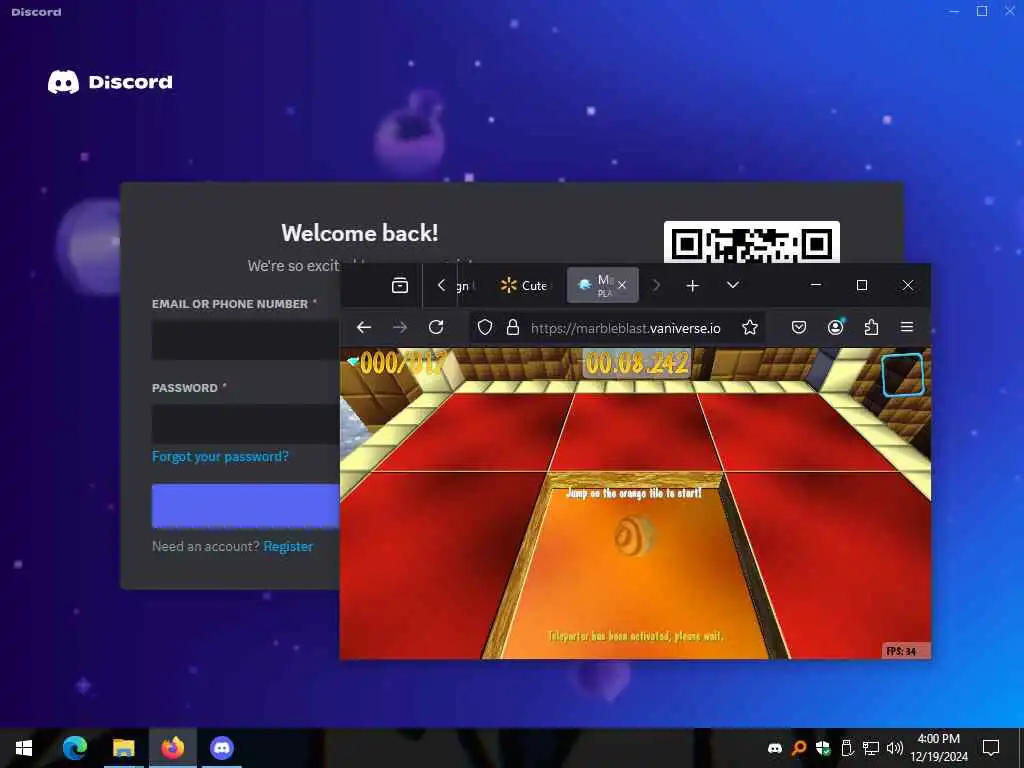This screenshot has width=1024, height=768.
Task: Open the notification center icon
Action: (x=991, y=748)
